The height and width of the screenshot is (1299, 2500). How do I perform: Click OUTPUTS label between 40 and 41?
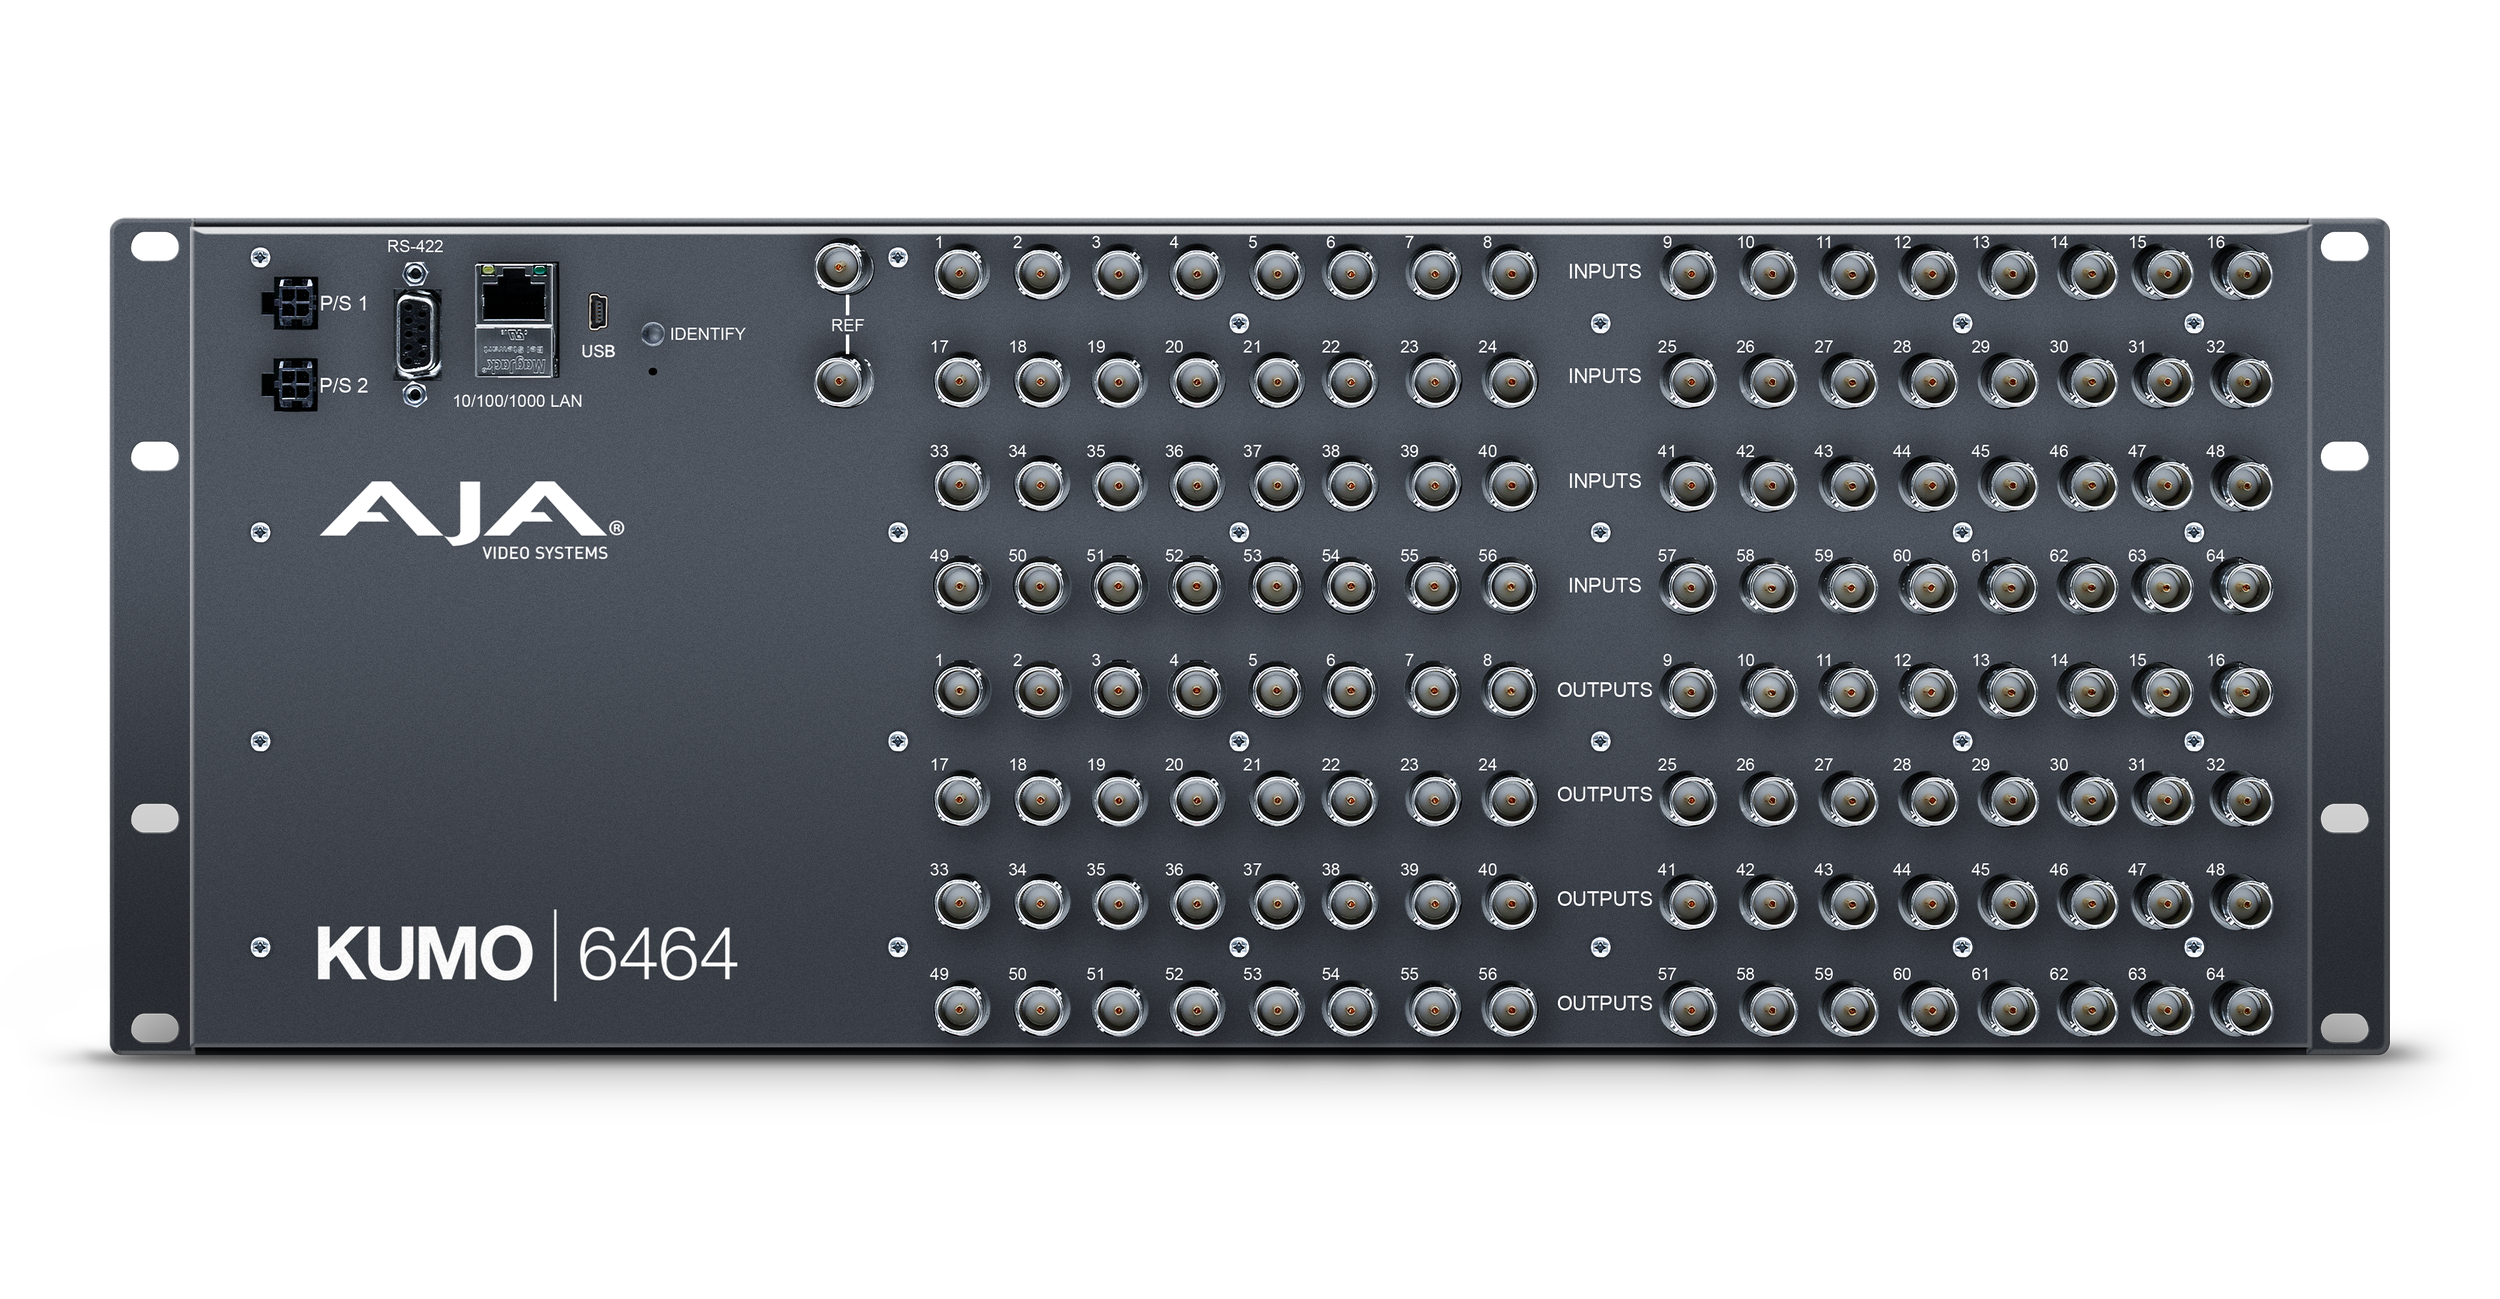click(1604, 899)
